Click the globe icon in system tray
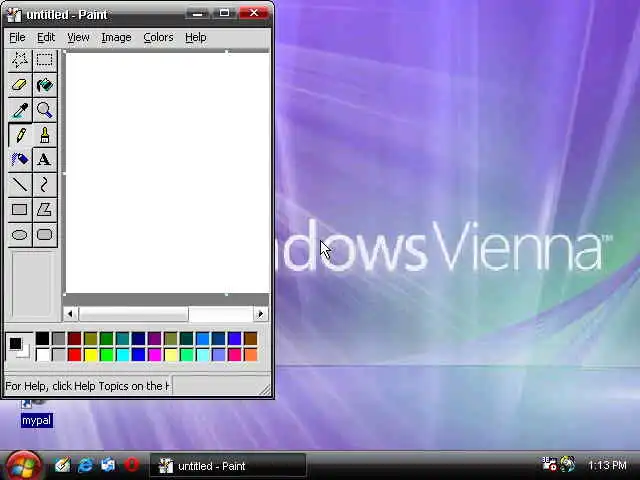The image size is (640, 480). [567, 464]
